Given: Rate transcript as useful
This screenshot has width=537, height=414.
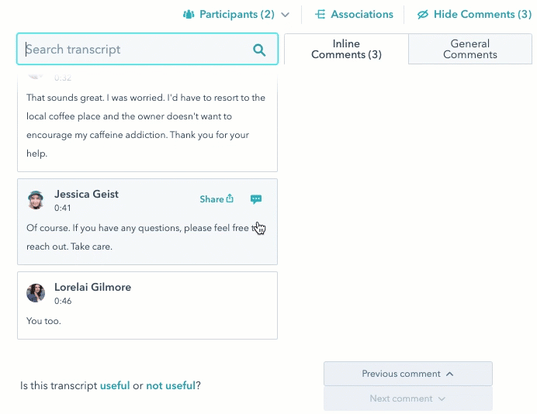Looking at the screenshot, I should (115, 386).
